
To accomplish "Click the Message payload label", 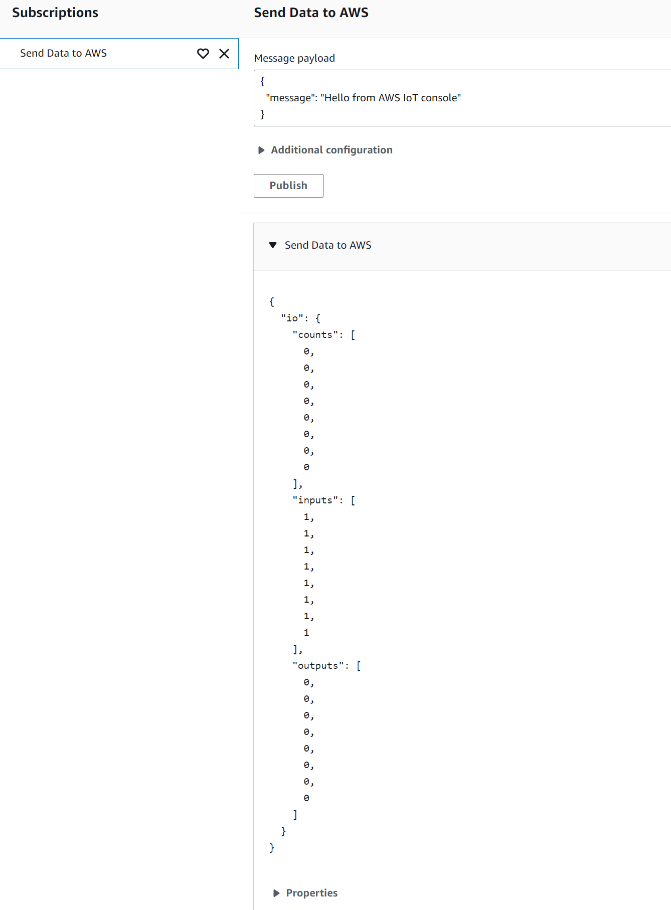I will coord(295,59).
